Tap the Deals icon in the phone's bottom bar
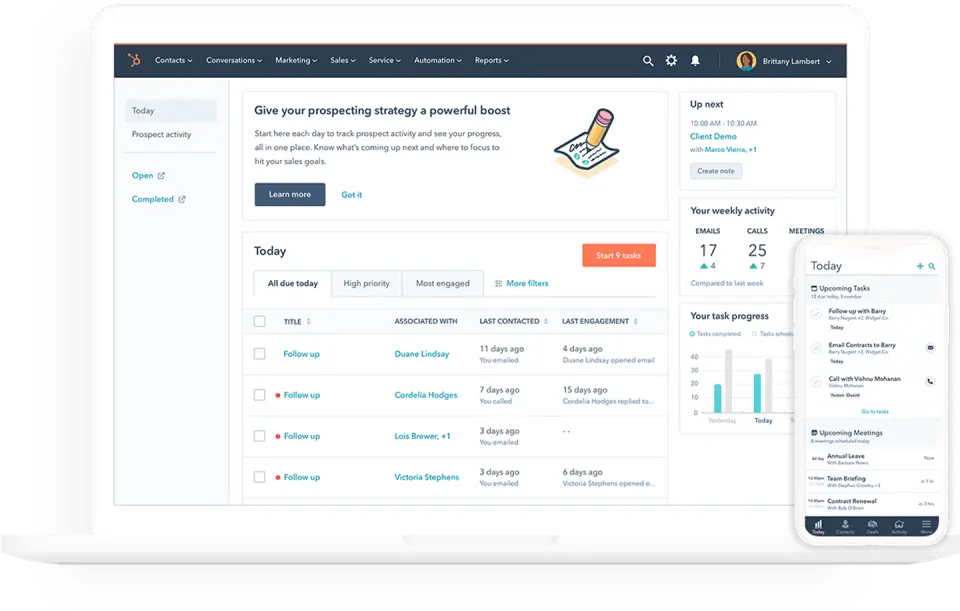 (872, 524)
